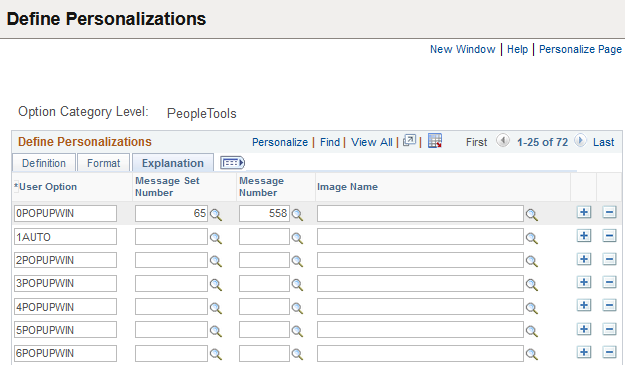Add a row after 3POPUPWIN

(x=584, y=282)
